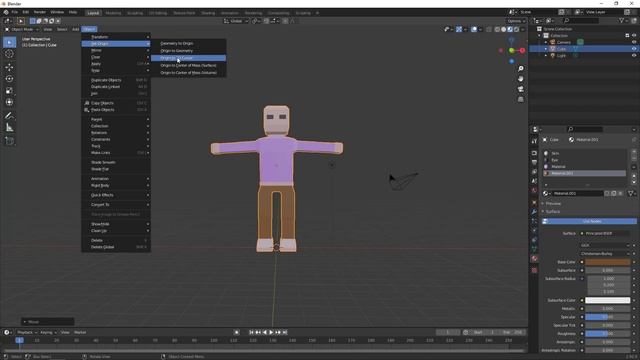Toggle the Use Nodes button
This screenshot has width=640, height=360.
589,221
